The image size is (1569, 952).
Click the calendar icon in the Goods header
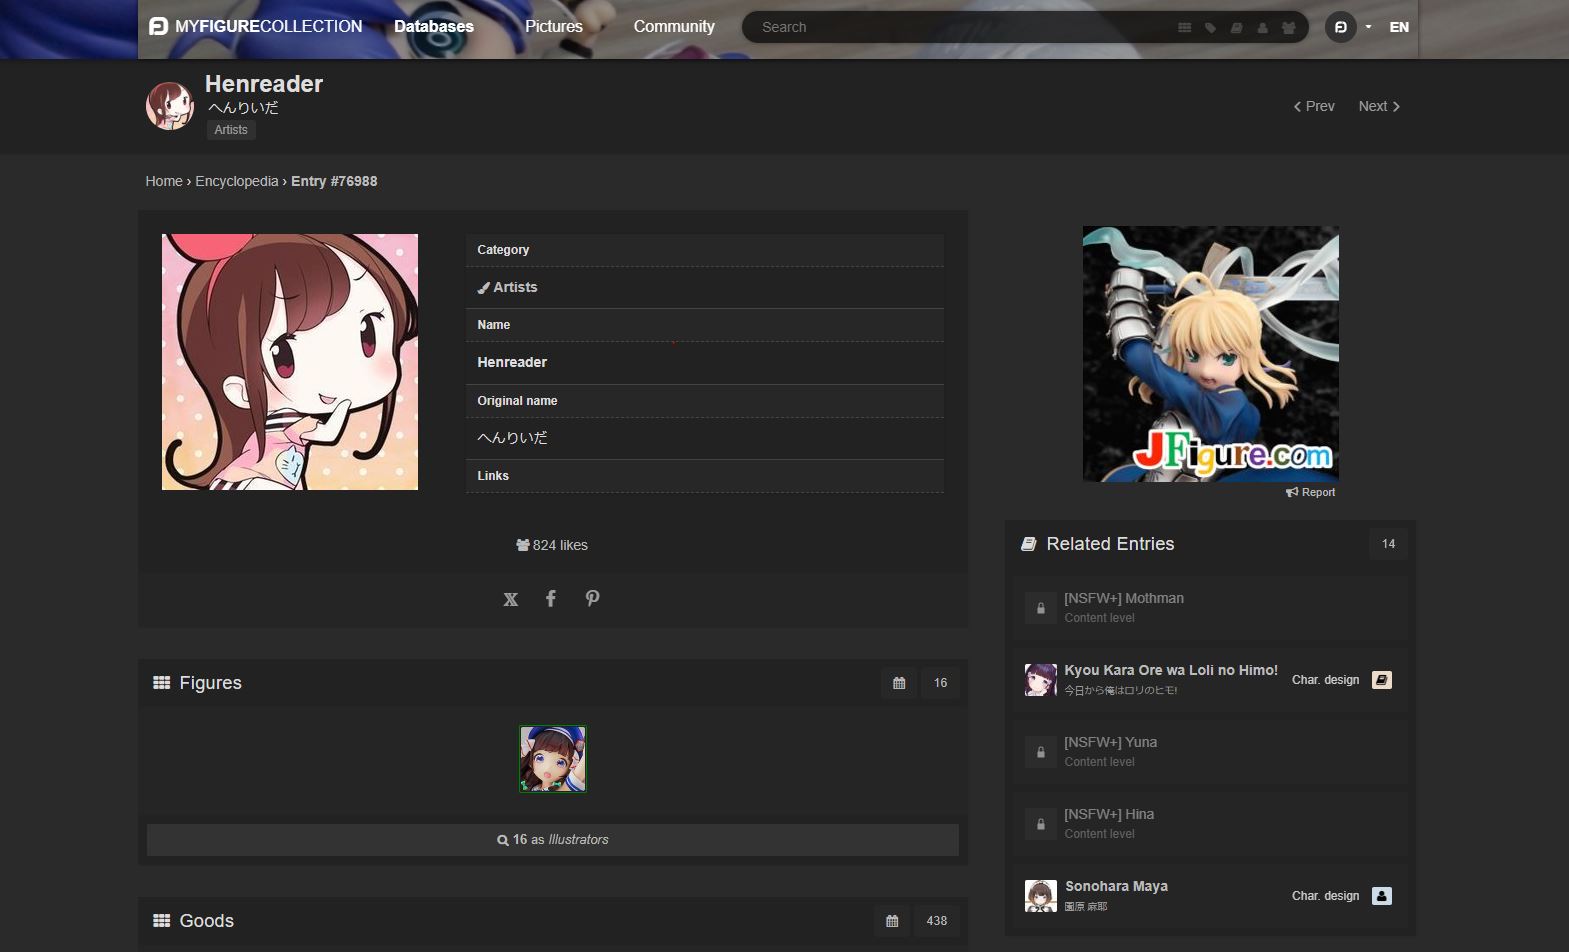click(x=892, y=921)
